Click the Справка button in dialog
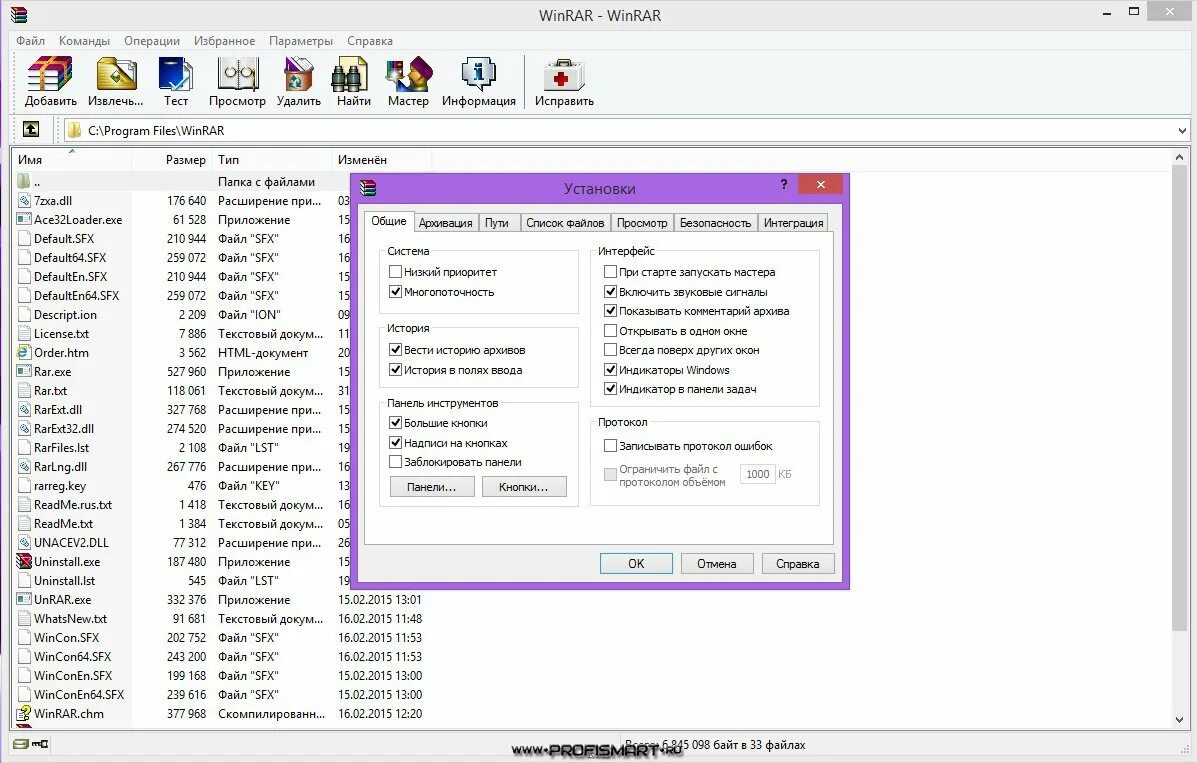This screenshot has height=763, width=1197. click(x=798, y=564)
